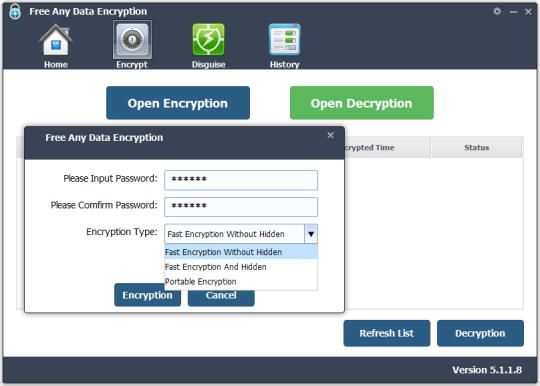
Task: Click the Encryption Type label
Action: tap(122, 232)
